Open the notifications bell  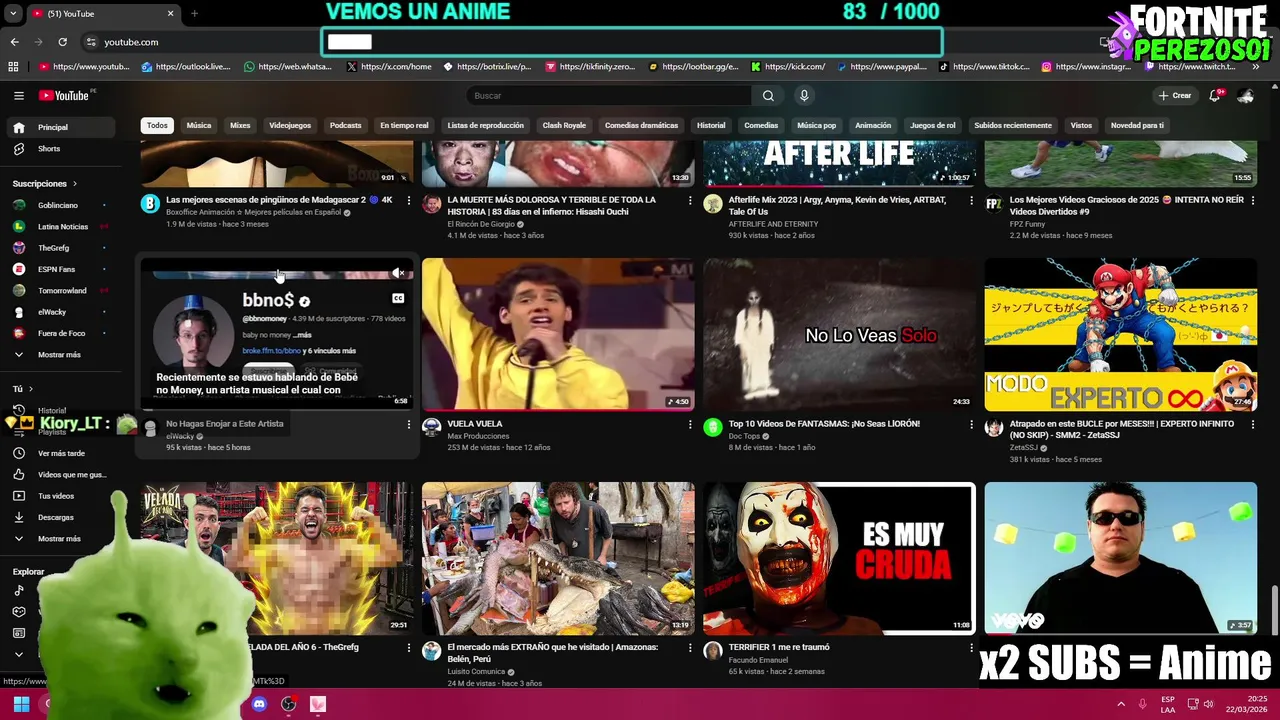[x=1214, y=96]
